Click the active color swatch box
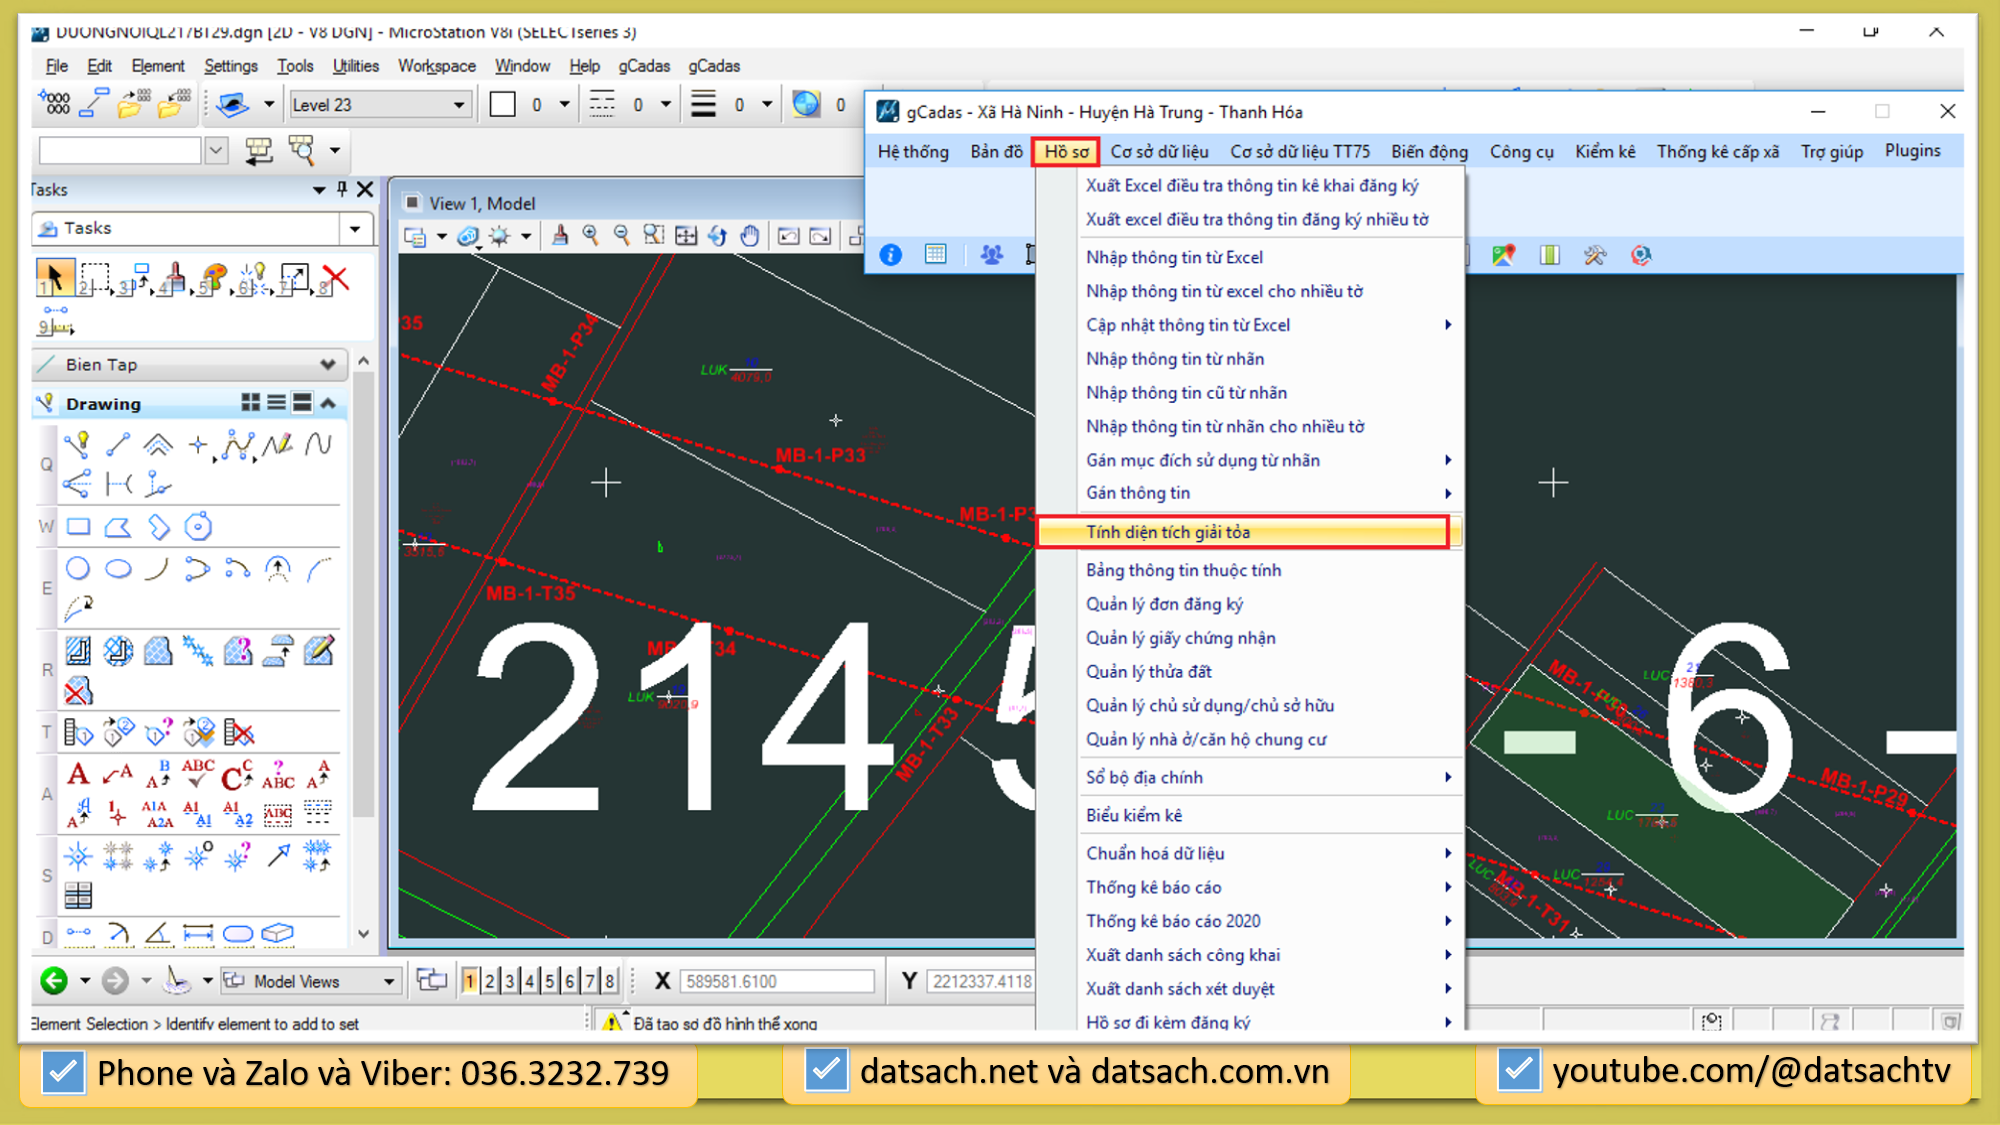Image resolution: width=2000 pixels, height=1125 pixels. pyautogui.click(x=503, y=105)
